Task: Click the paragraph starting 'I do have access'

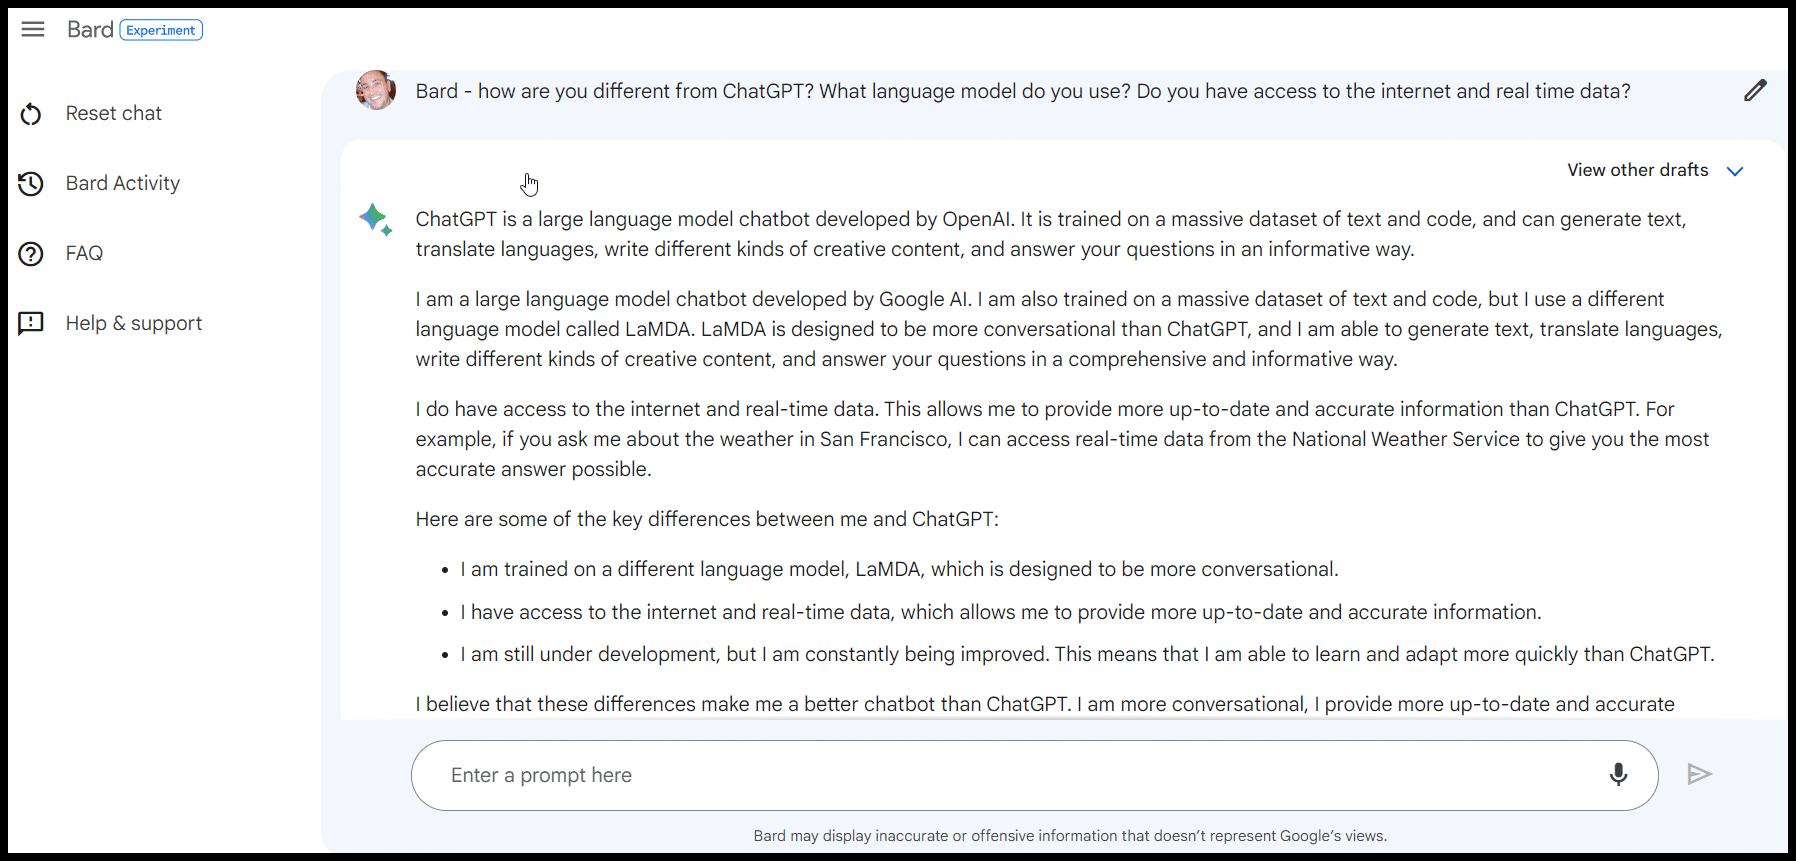Action: (1062, 439)
